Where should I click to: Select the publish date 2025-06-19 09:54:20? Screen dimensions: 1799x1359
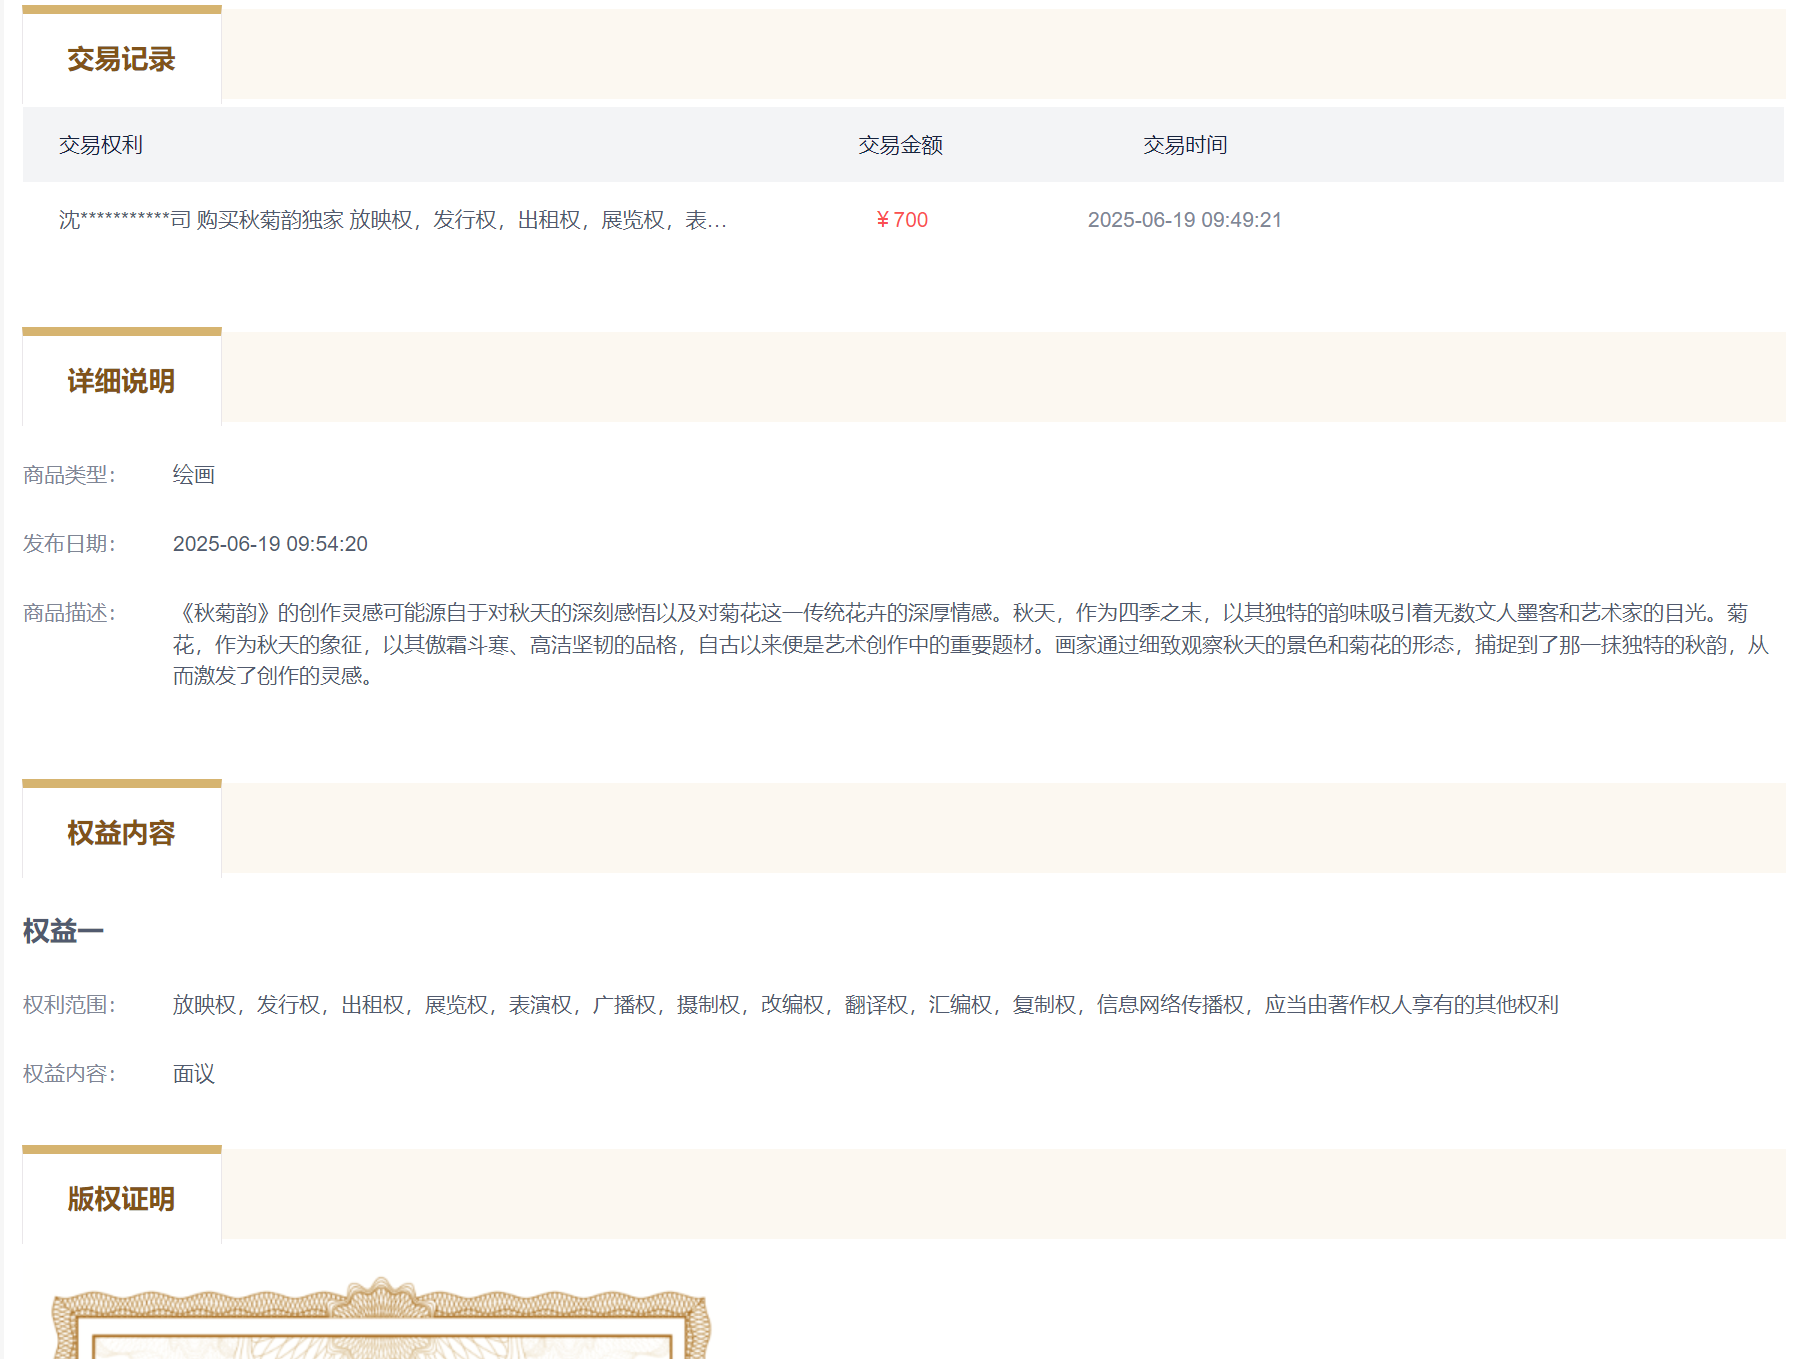click(x=270, y=544)
